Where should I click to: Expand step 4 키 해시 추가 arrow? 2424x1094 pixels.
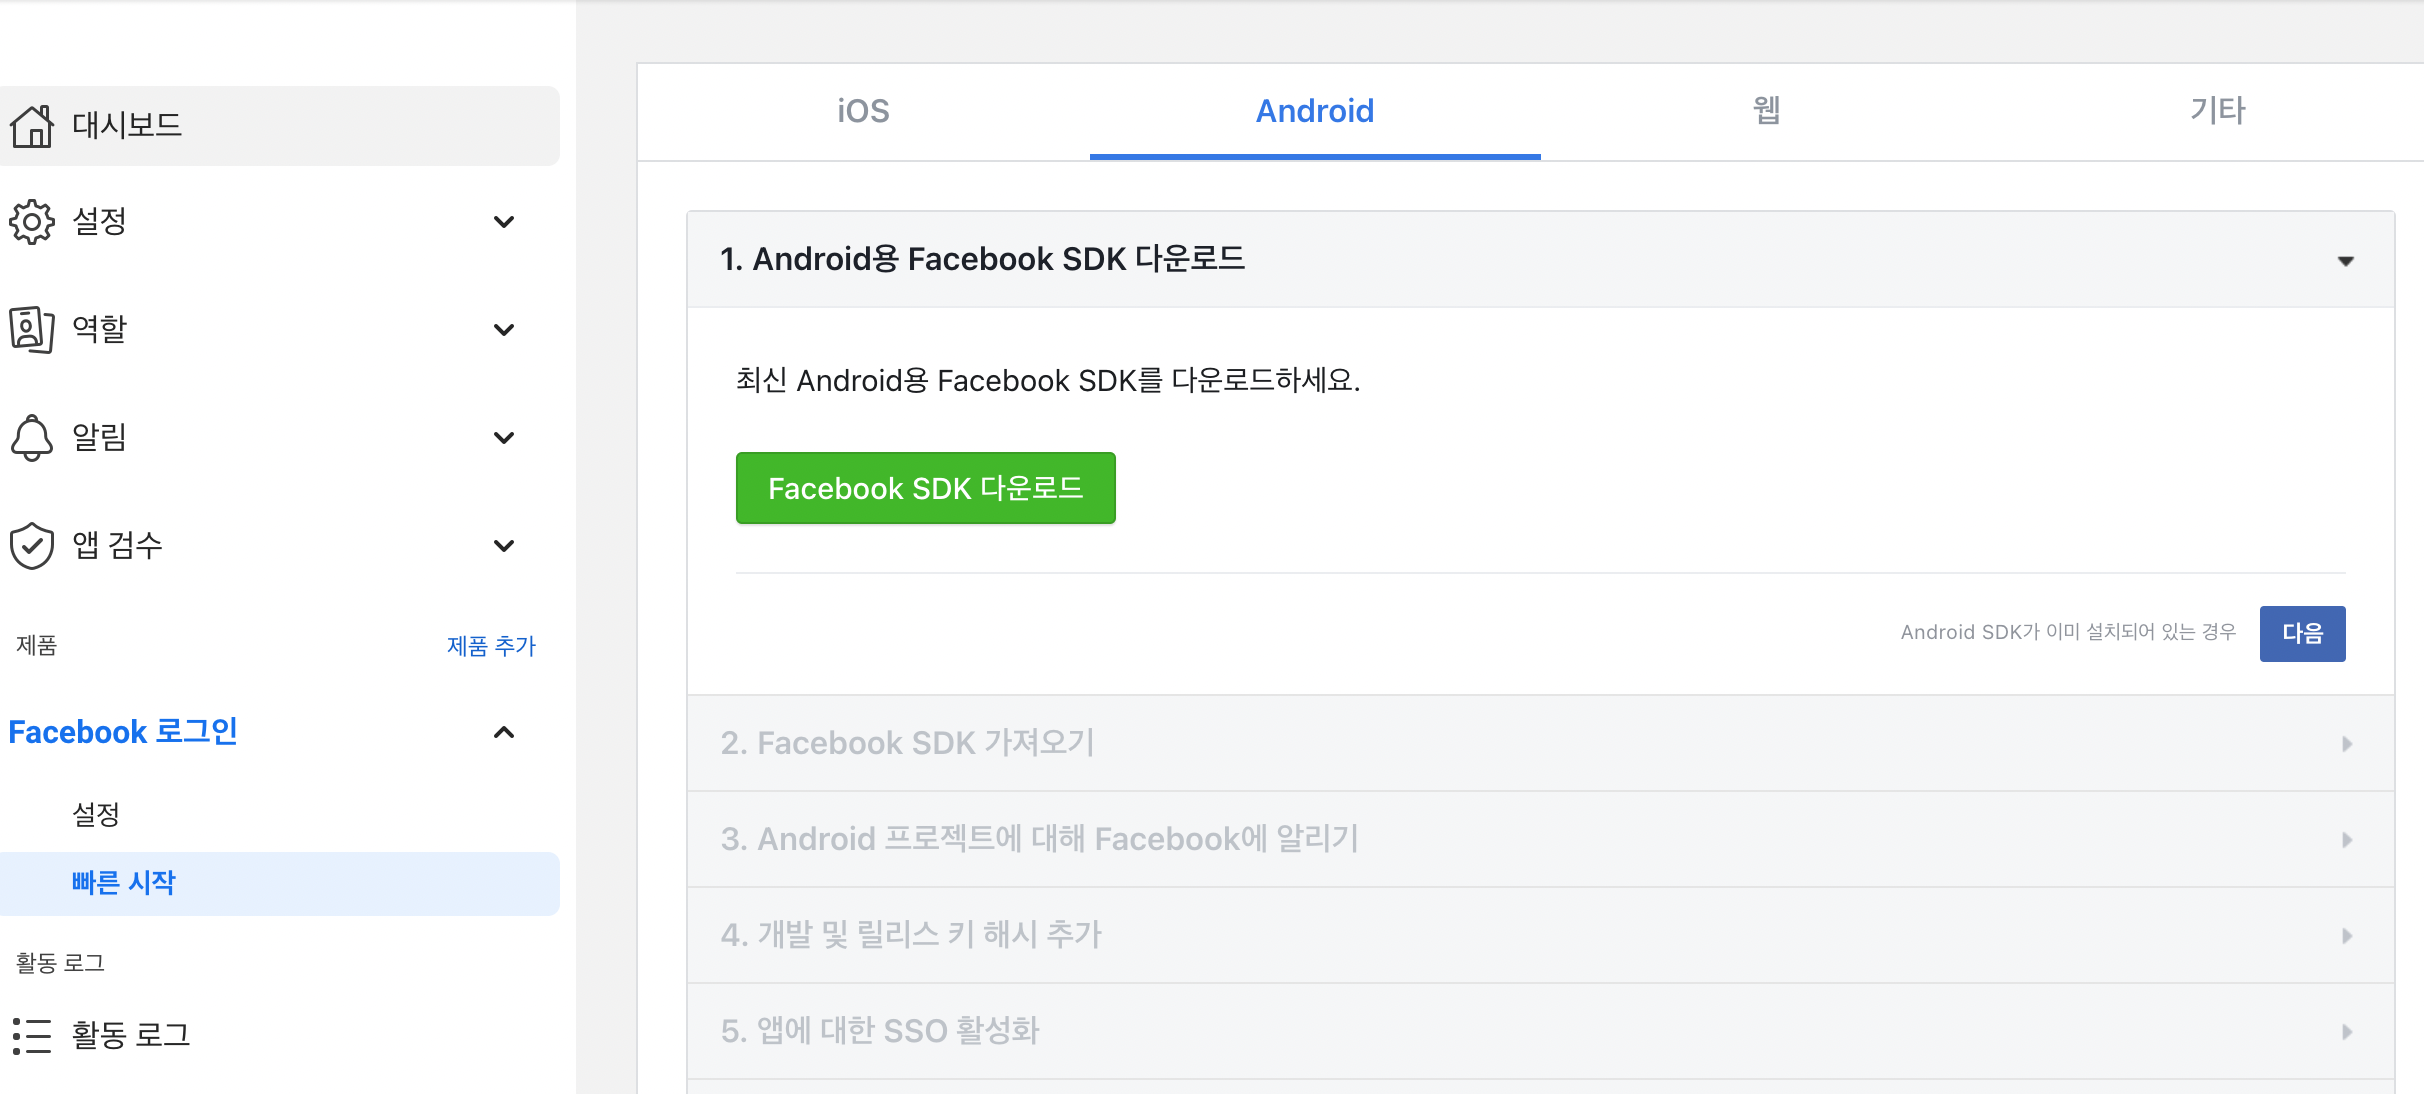click(x=2346, y=936)
